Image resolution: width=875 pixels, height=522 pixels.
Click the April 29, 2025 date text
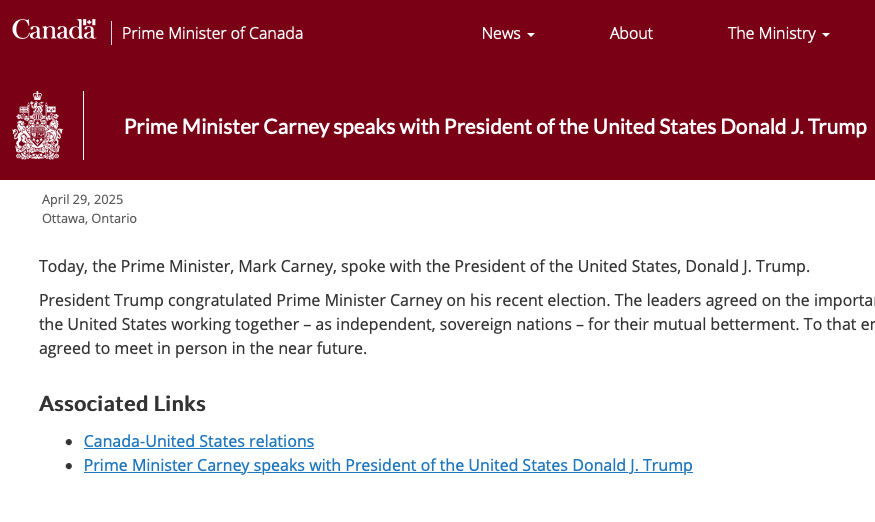pos(83,199)
